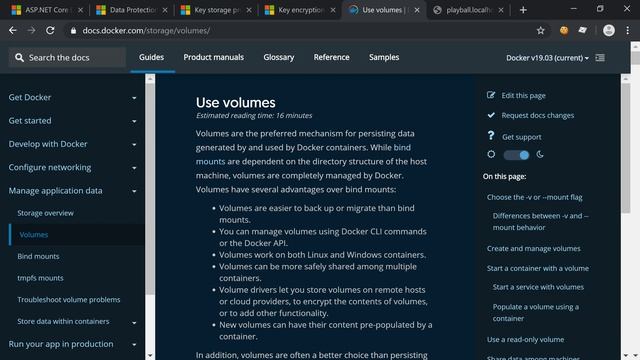The width and height of the screenshot is (640, 360).
Task: Click the question mark Get support icon
Action: [x=491, y=136]
